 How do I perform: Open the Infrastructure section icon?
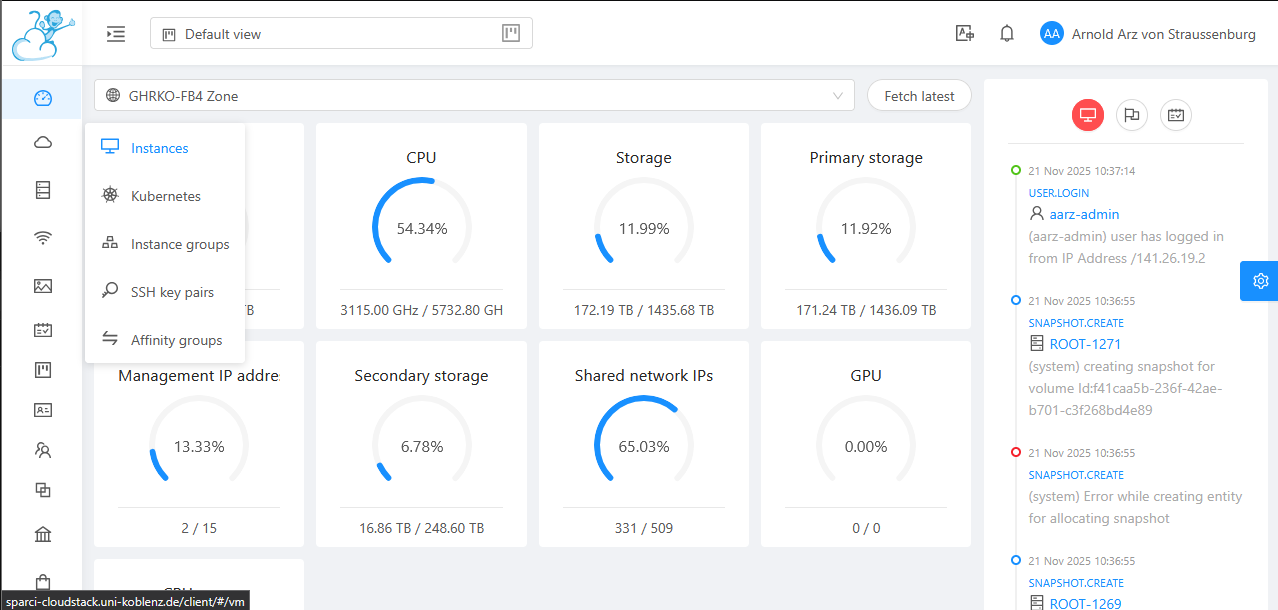tap(42, 533)
